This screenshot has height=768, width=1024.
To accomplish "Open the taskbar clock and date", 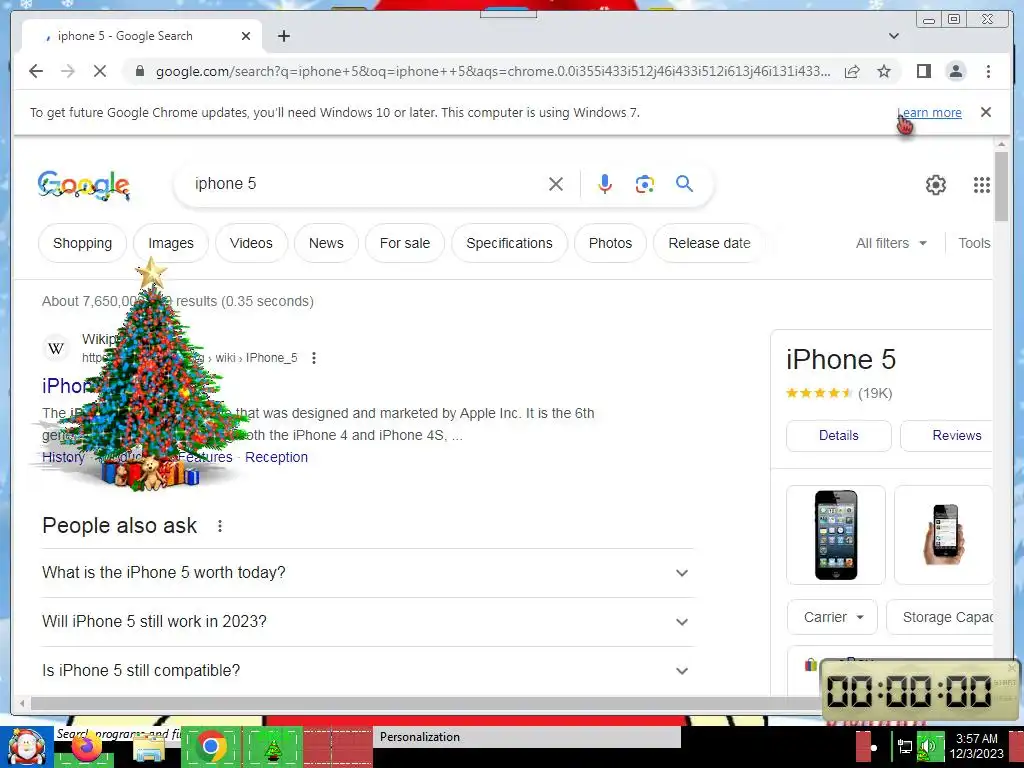I will pyautogui.click(x=976, y=746).
